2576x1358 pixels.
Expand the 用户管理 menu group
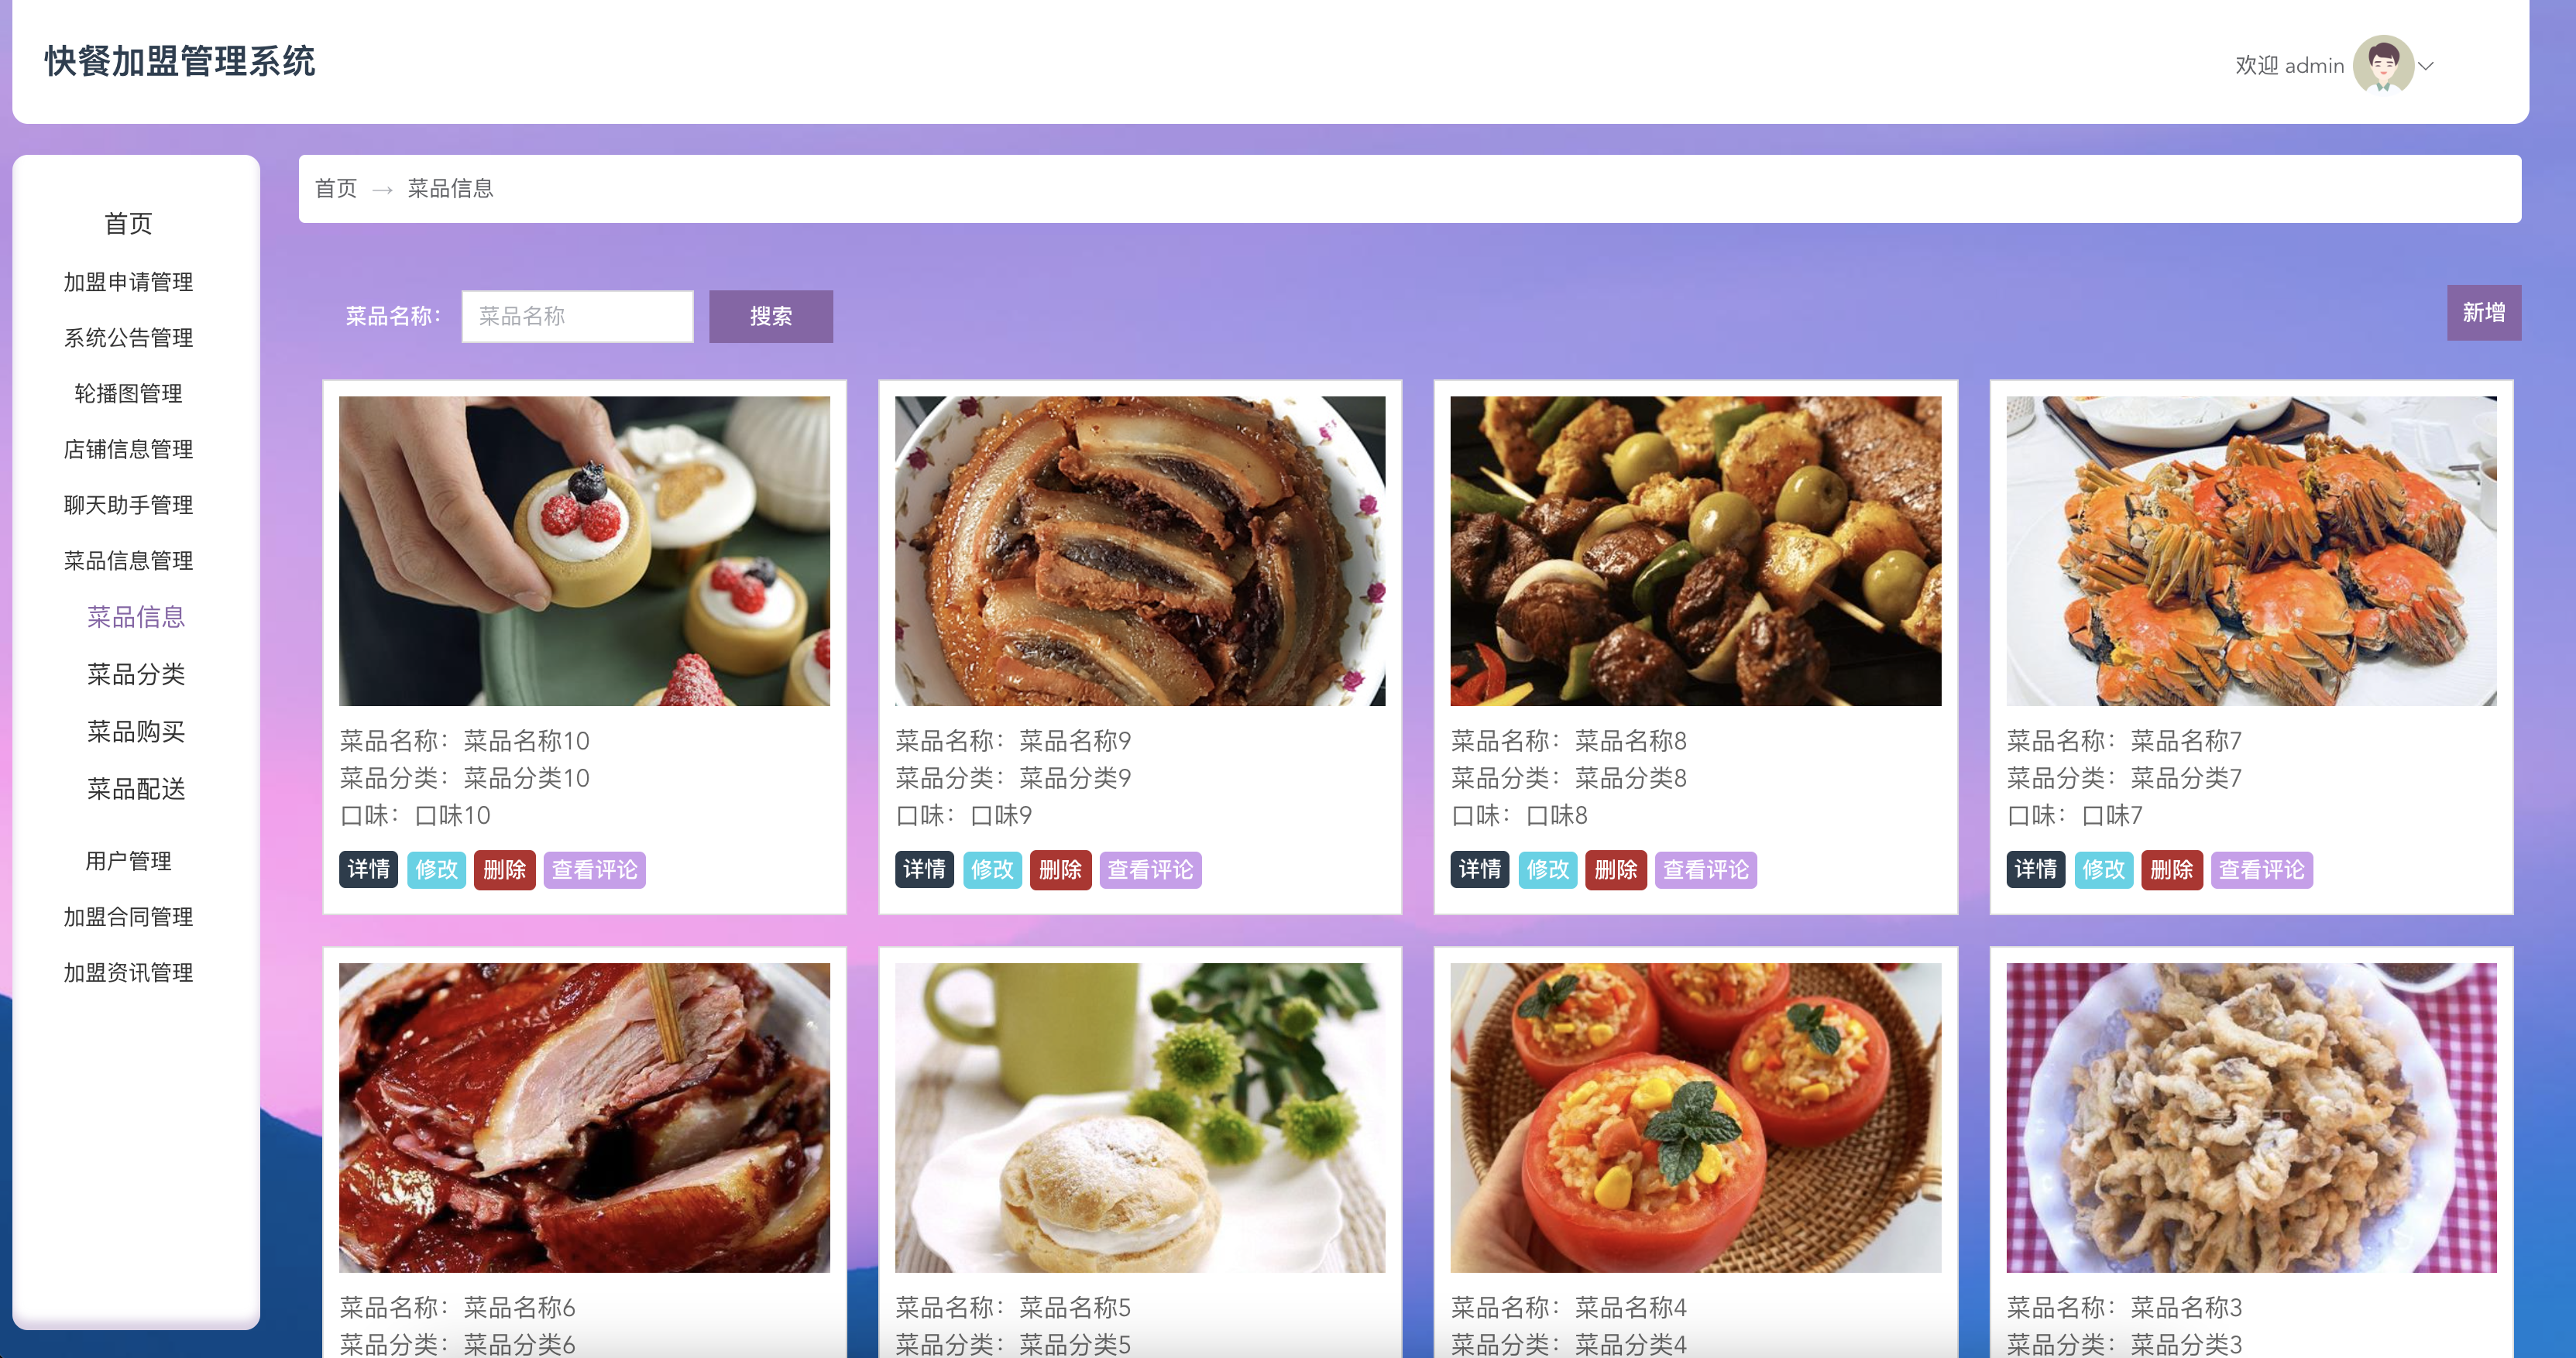pos(128,860)
